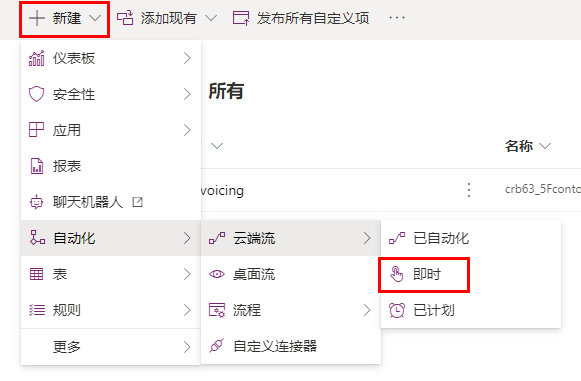Viewport: 581px width, 381px height.
Task: Open 更多 submenu entry
Action: point(111,347)
